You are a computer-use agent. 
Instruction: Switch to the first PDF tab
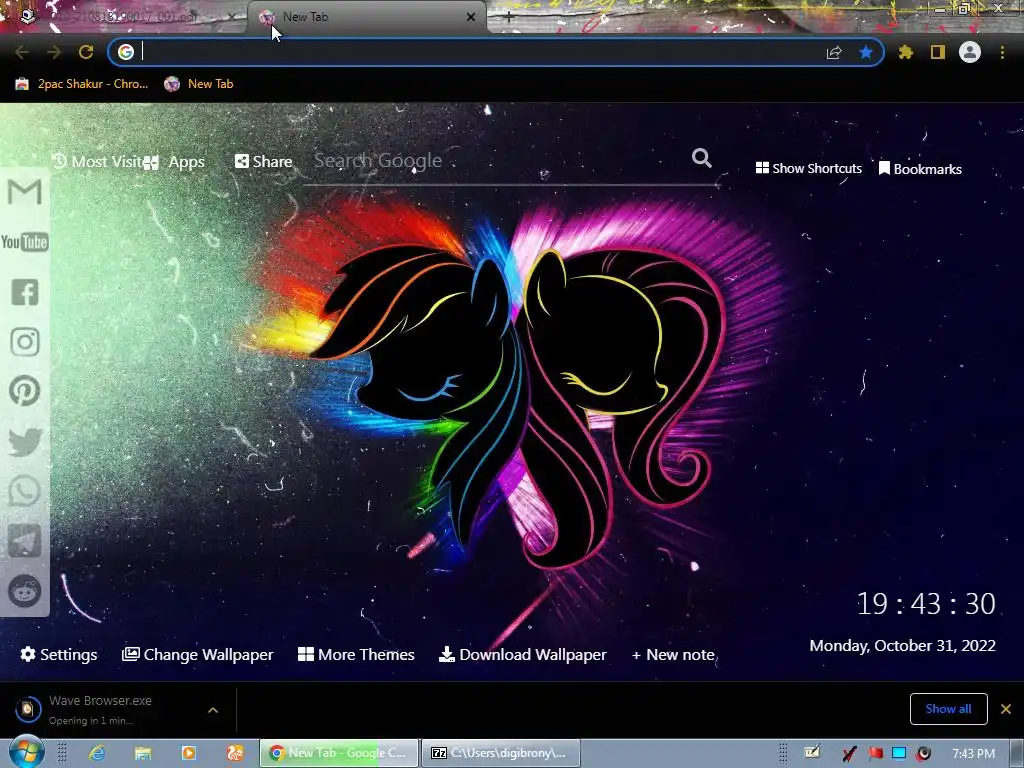(x=124, y=17)
